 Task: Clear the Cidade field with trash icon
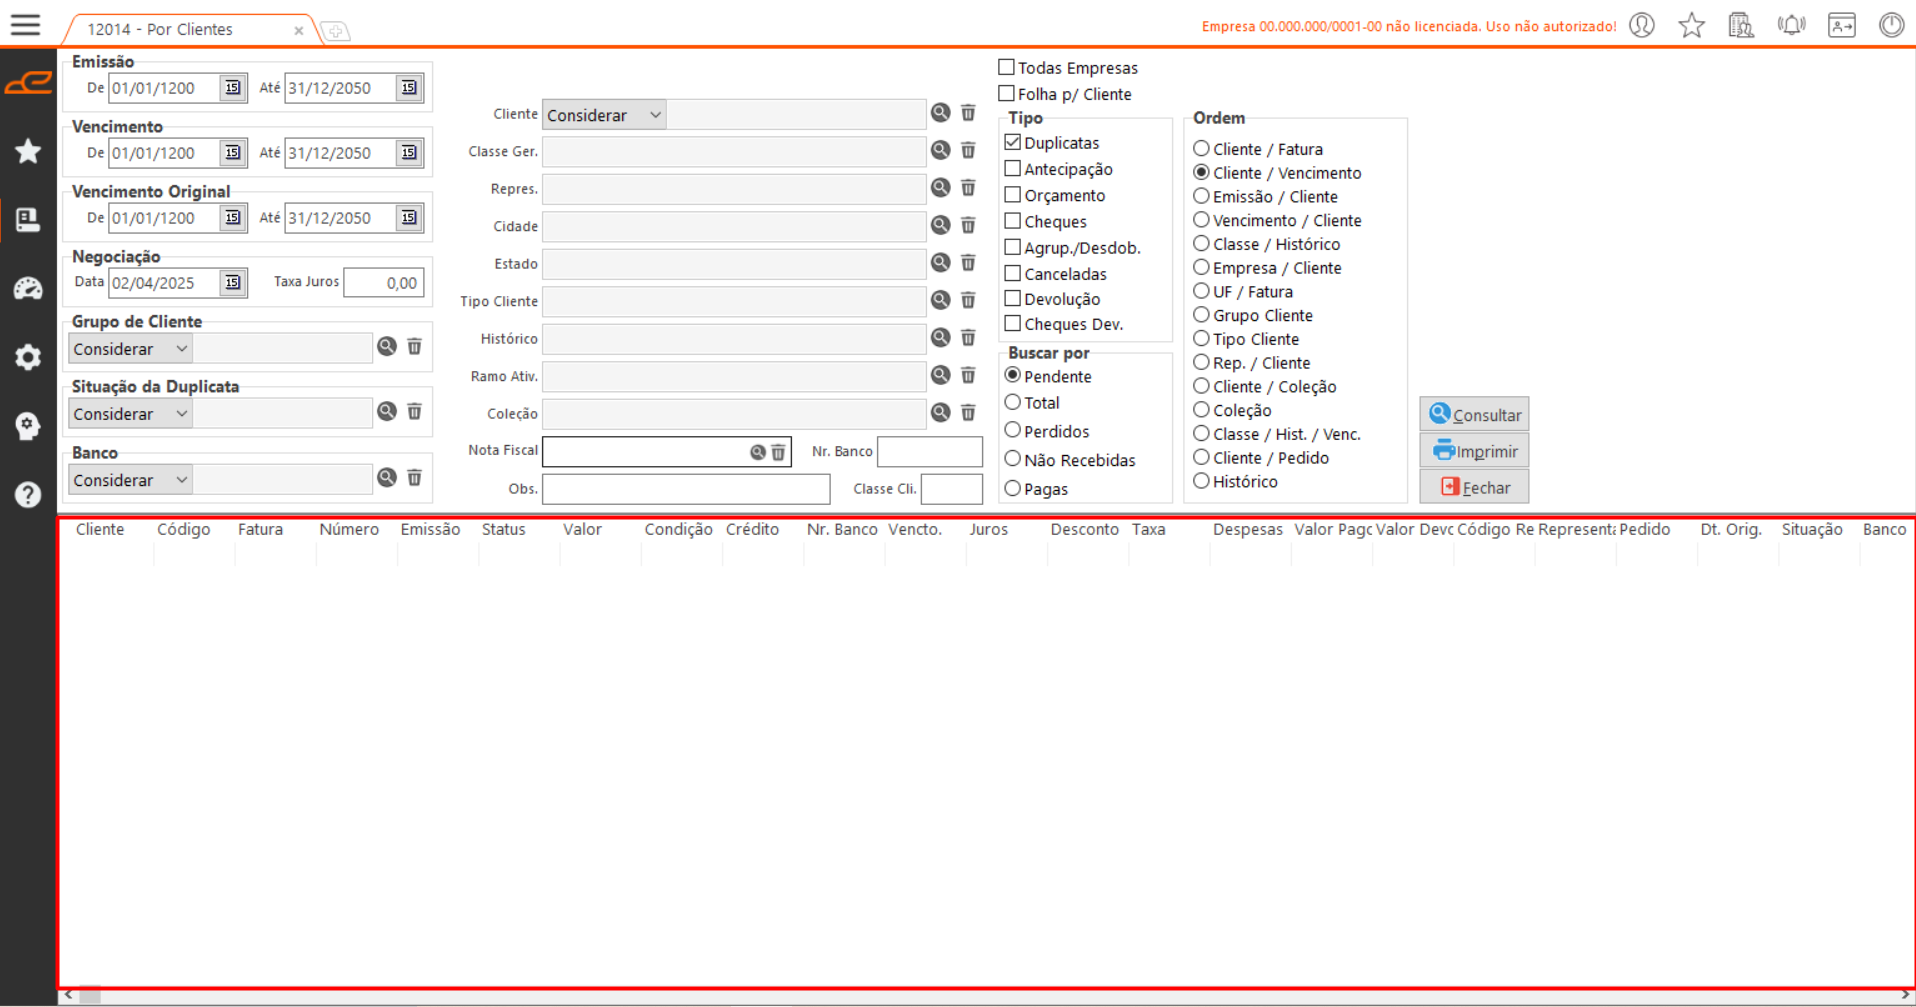tap(968, 225)
